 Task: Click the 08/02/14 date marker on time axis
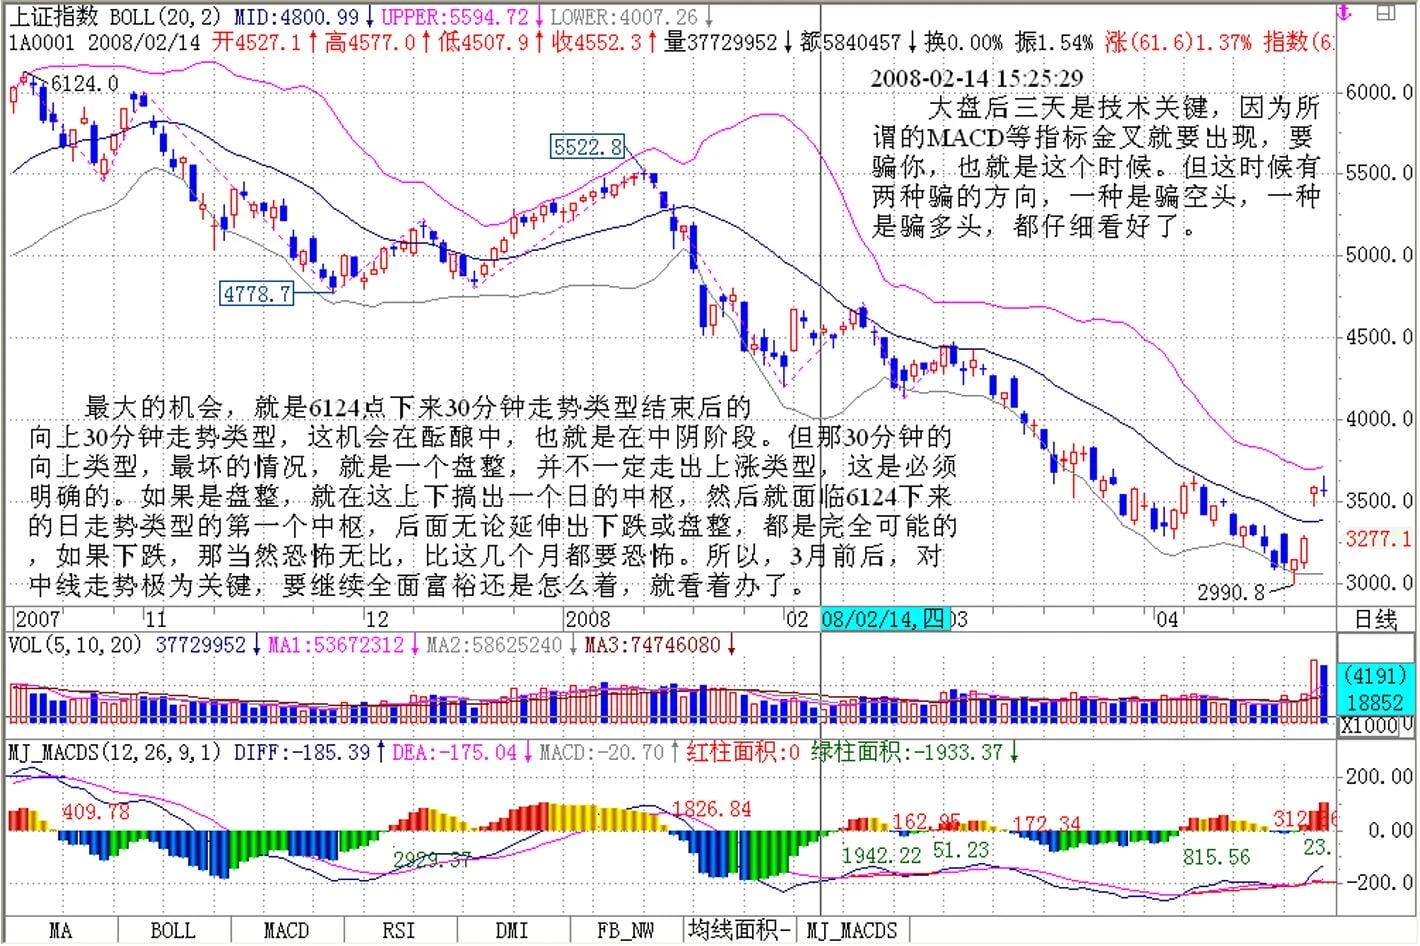[883, 619]
